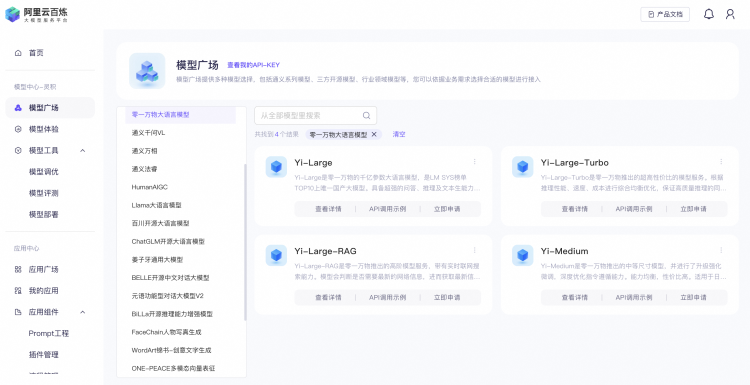Click the 阿里云百炼 logo
The image size is (750, 385).
37,14
